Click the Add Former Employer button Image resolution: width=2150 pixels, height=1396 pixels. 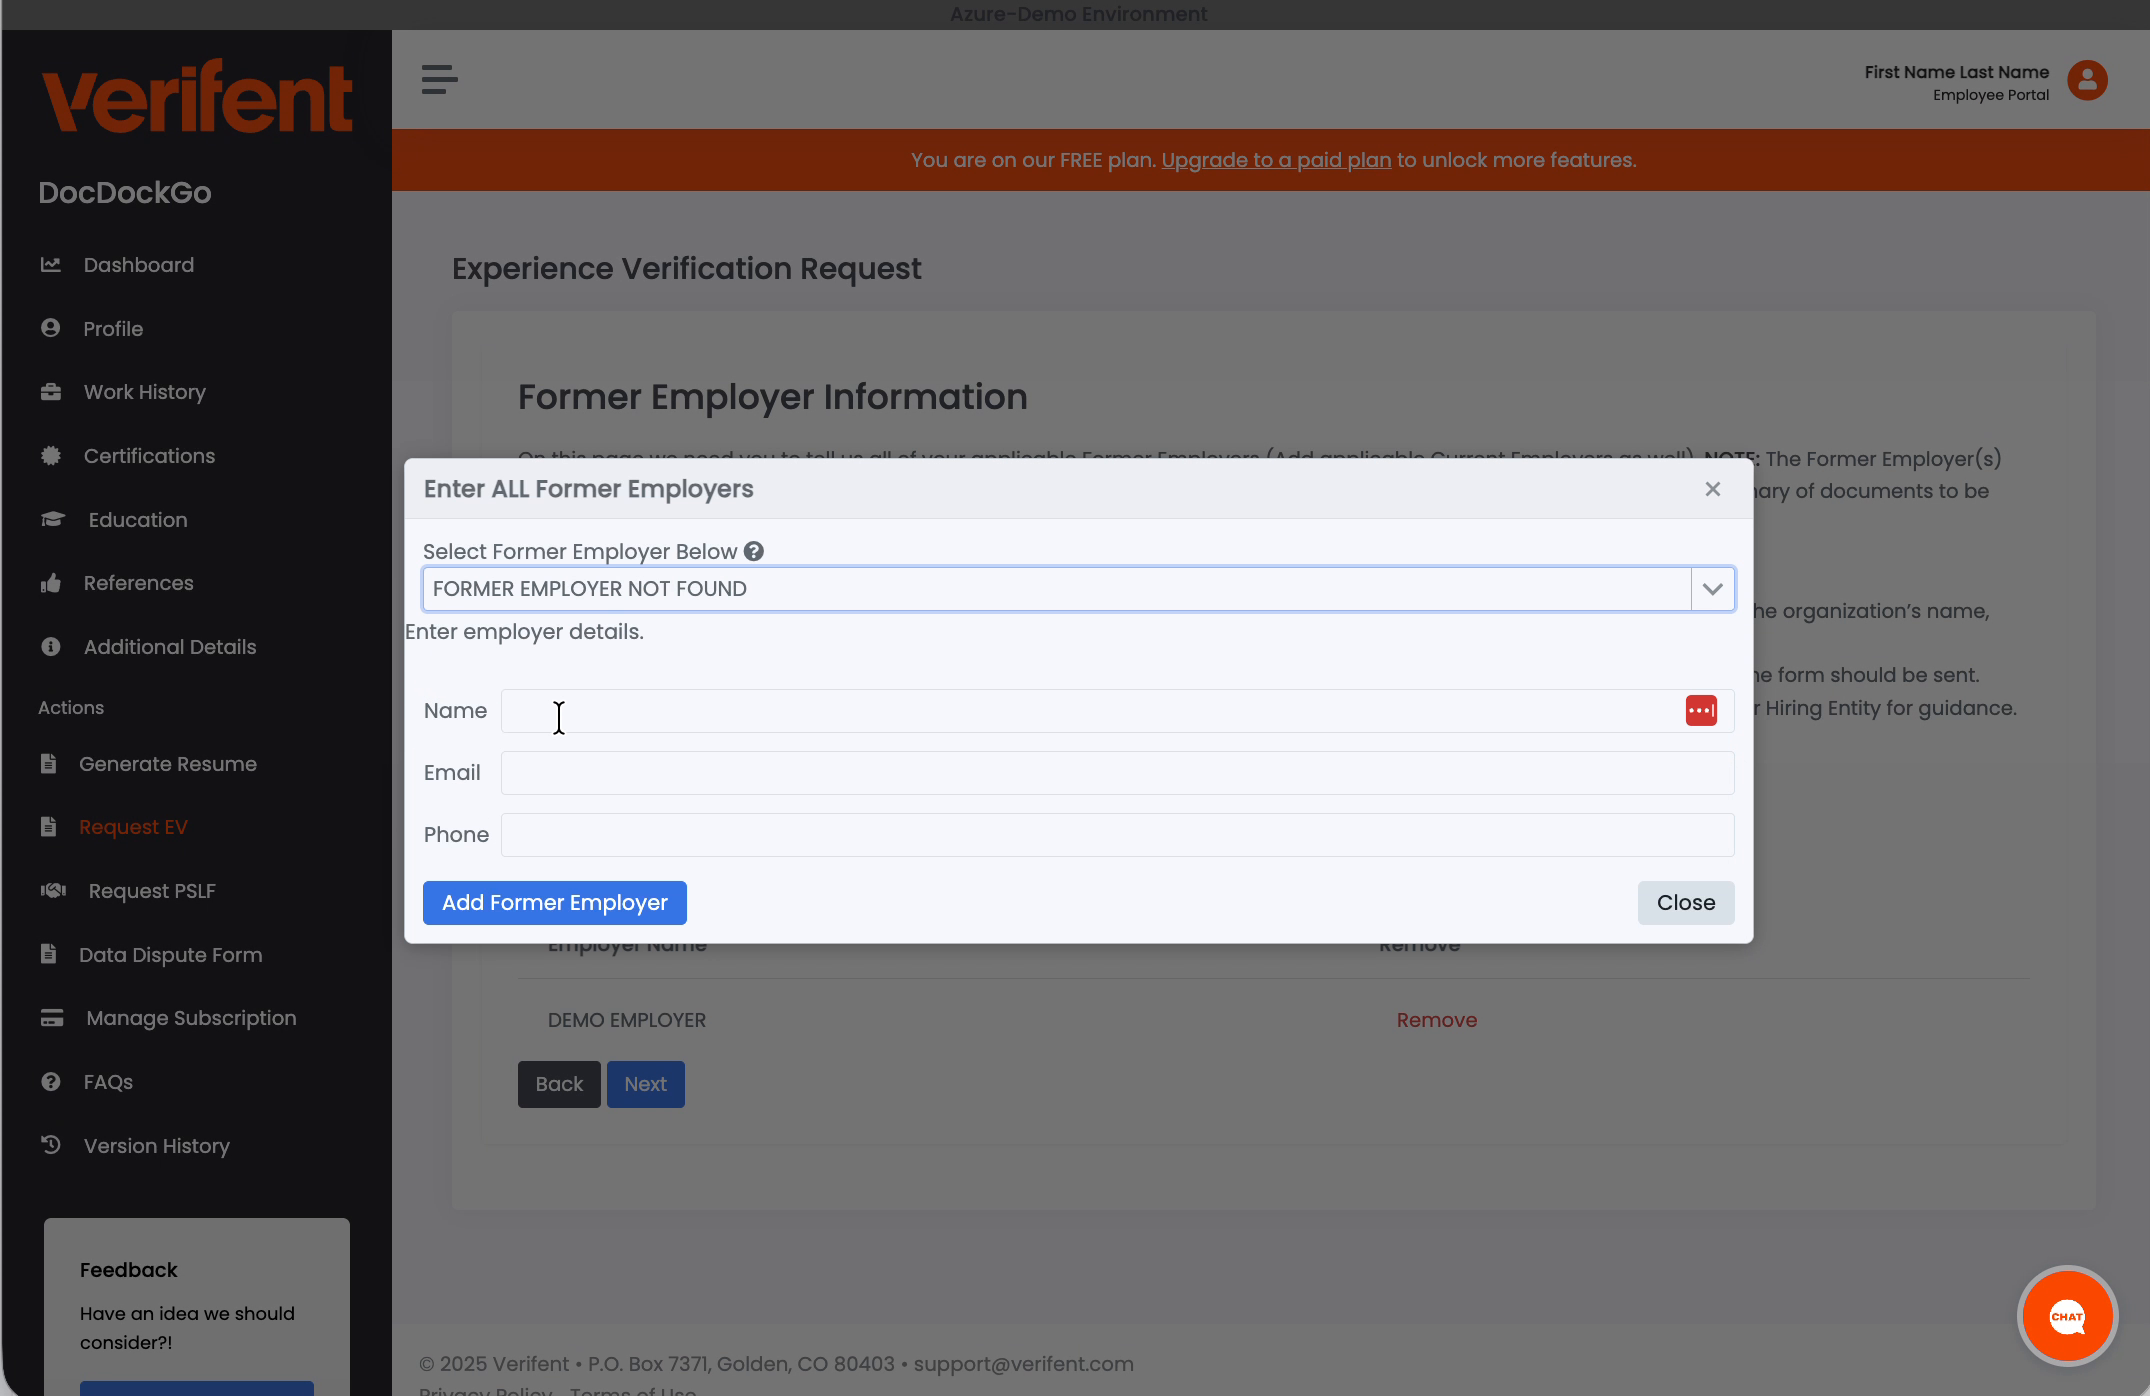coord(554,902)
